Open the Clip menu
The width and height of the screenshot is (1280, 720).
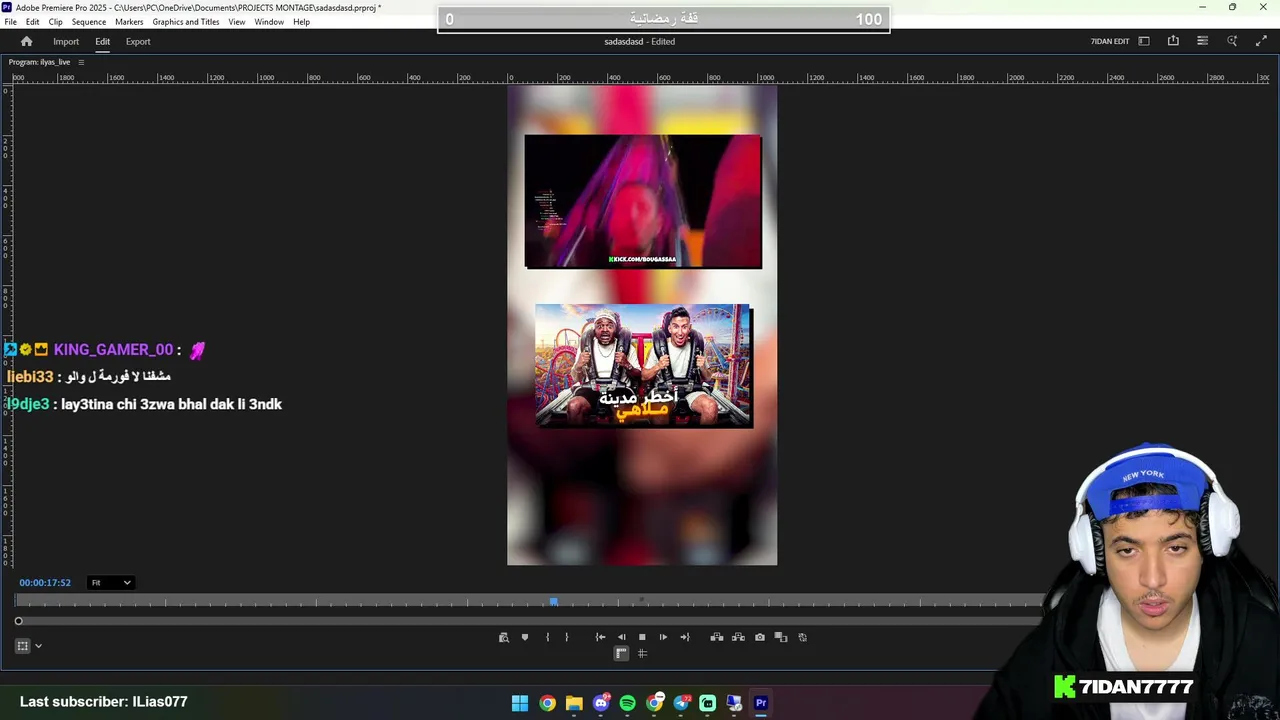tap(56, 22)
